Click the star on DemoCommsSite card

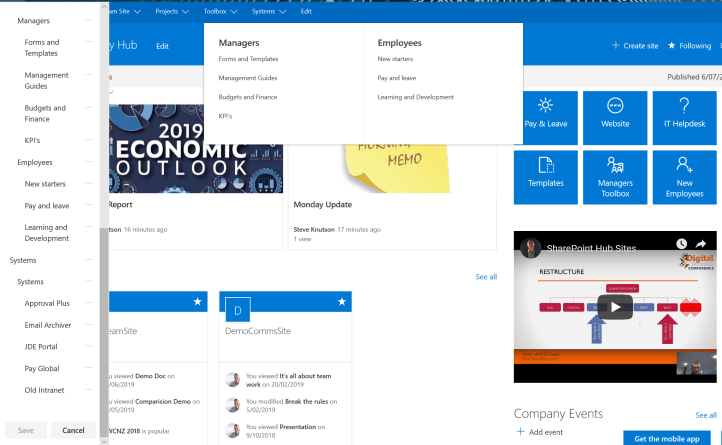[342, 301]
